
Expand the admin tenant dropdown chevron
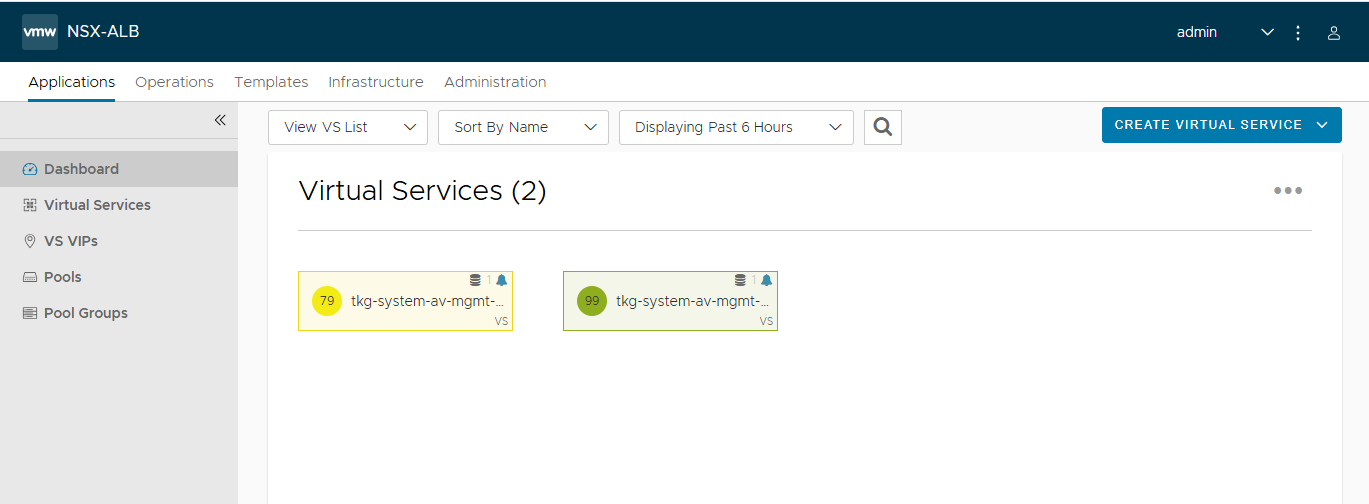pyautogui.click(x=1268, y=32)
